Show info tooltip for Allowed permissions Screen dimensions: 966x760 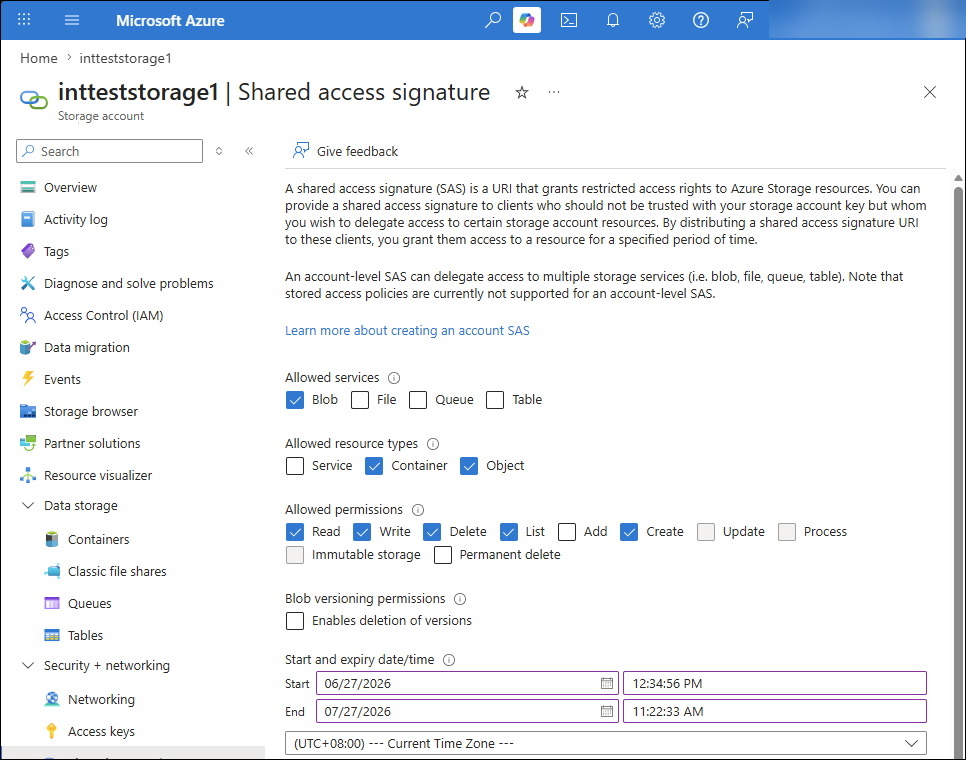(x=418, y=509)
